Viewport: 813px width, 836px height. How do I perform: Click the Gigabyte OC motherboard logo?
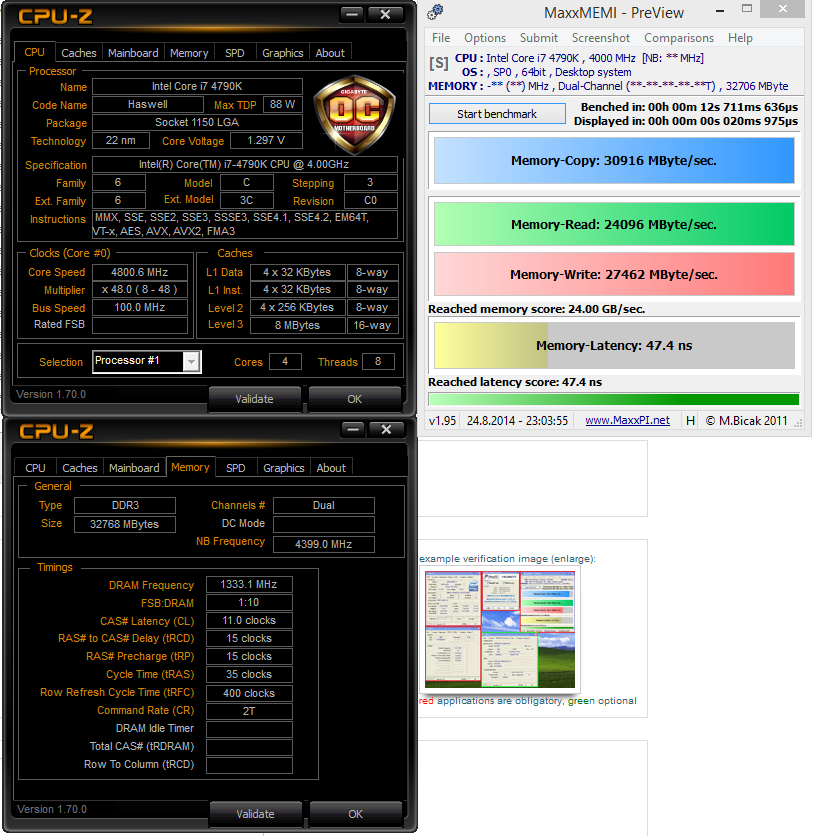coord(355,115)
